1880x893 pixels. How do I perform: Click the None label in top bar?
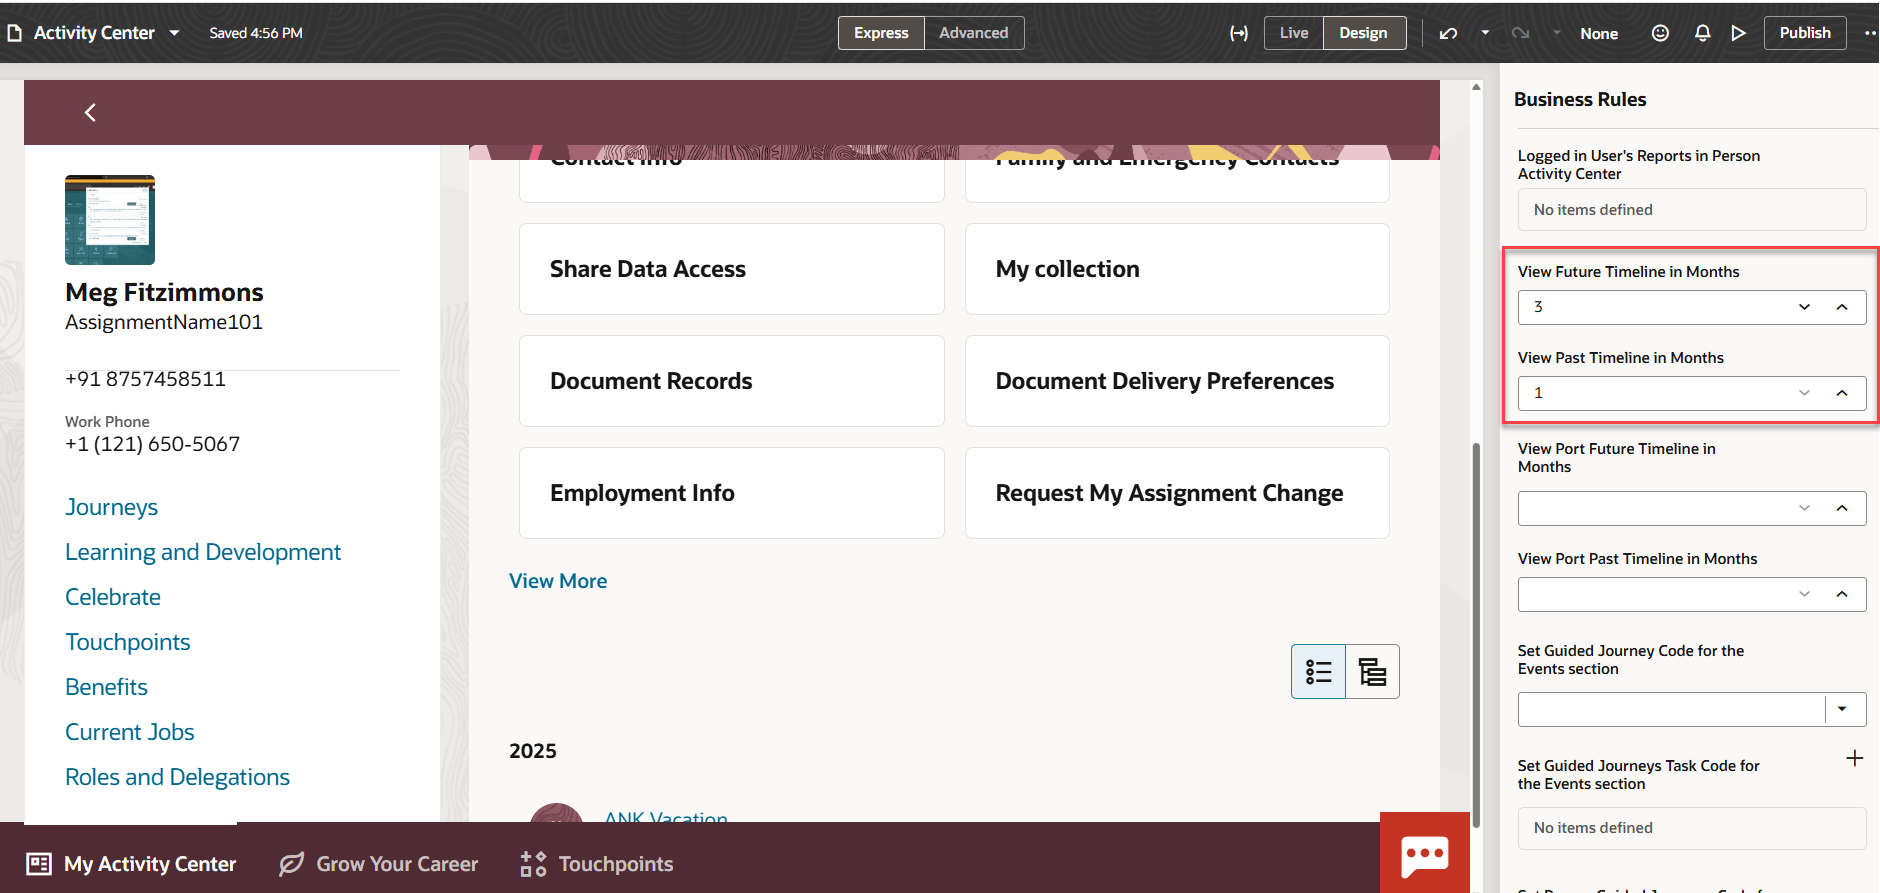click(1599, 33)
